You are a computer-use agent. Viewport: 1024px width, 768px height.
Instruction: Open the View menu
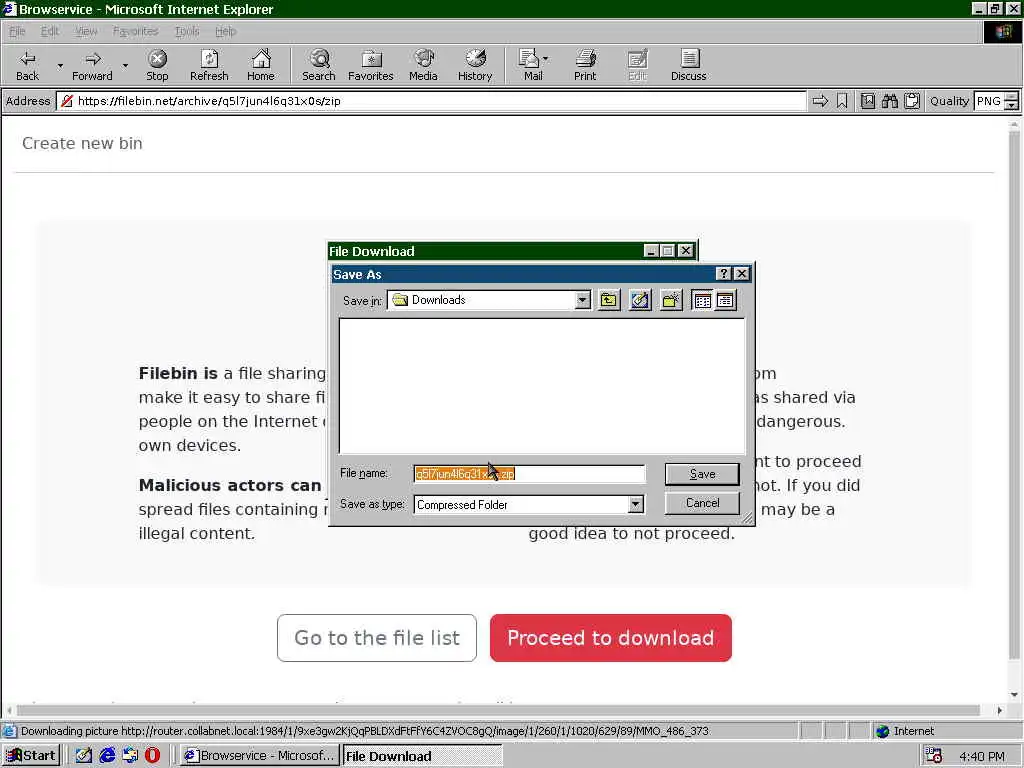tap(86, 31)
